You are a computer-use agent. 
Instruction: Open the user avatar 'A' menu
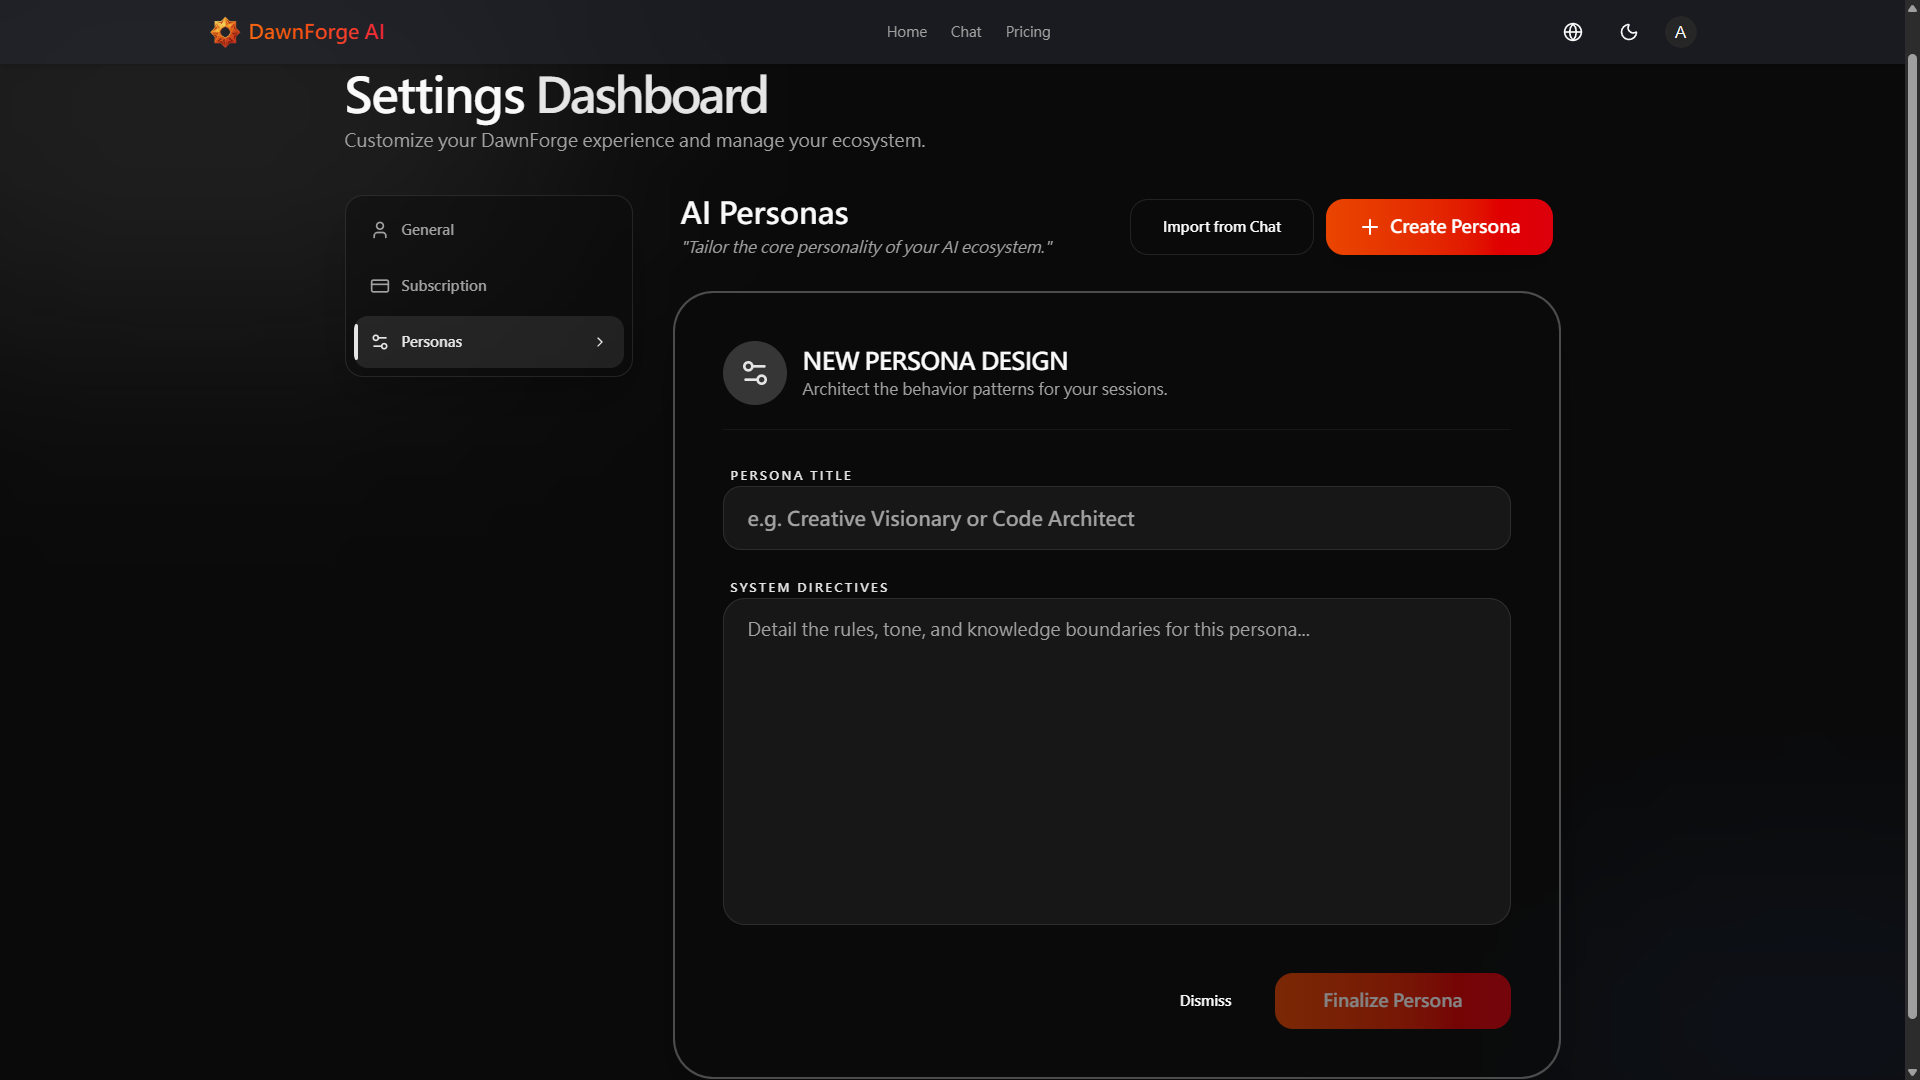(1681, 32)
